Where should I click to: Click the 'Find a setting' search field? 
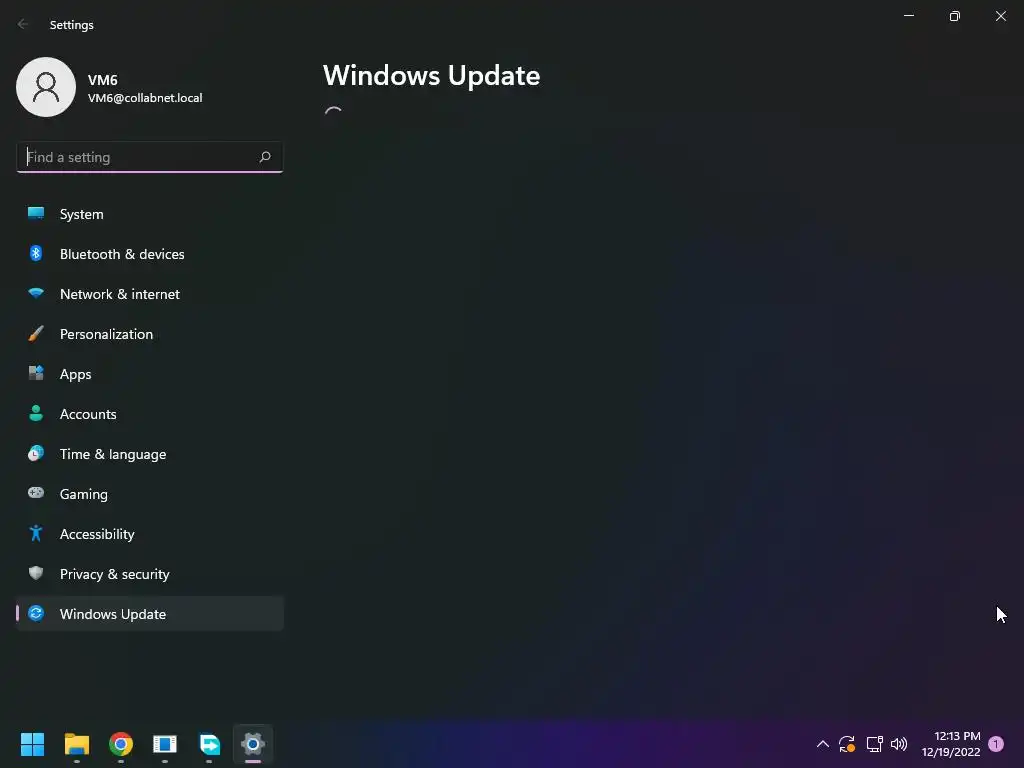coord(150,157)
